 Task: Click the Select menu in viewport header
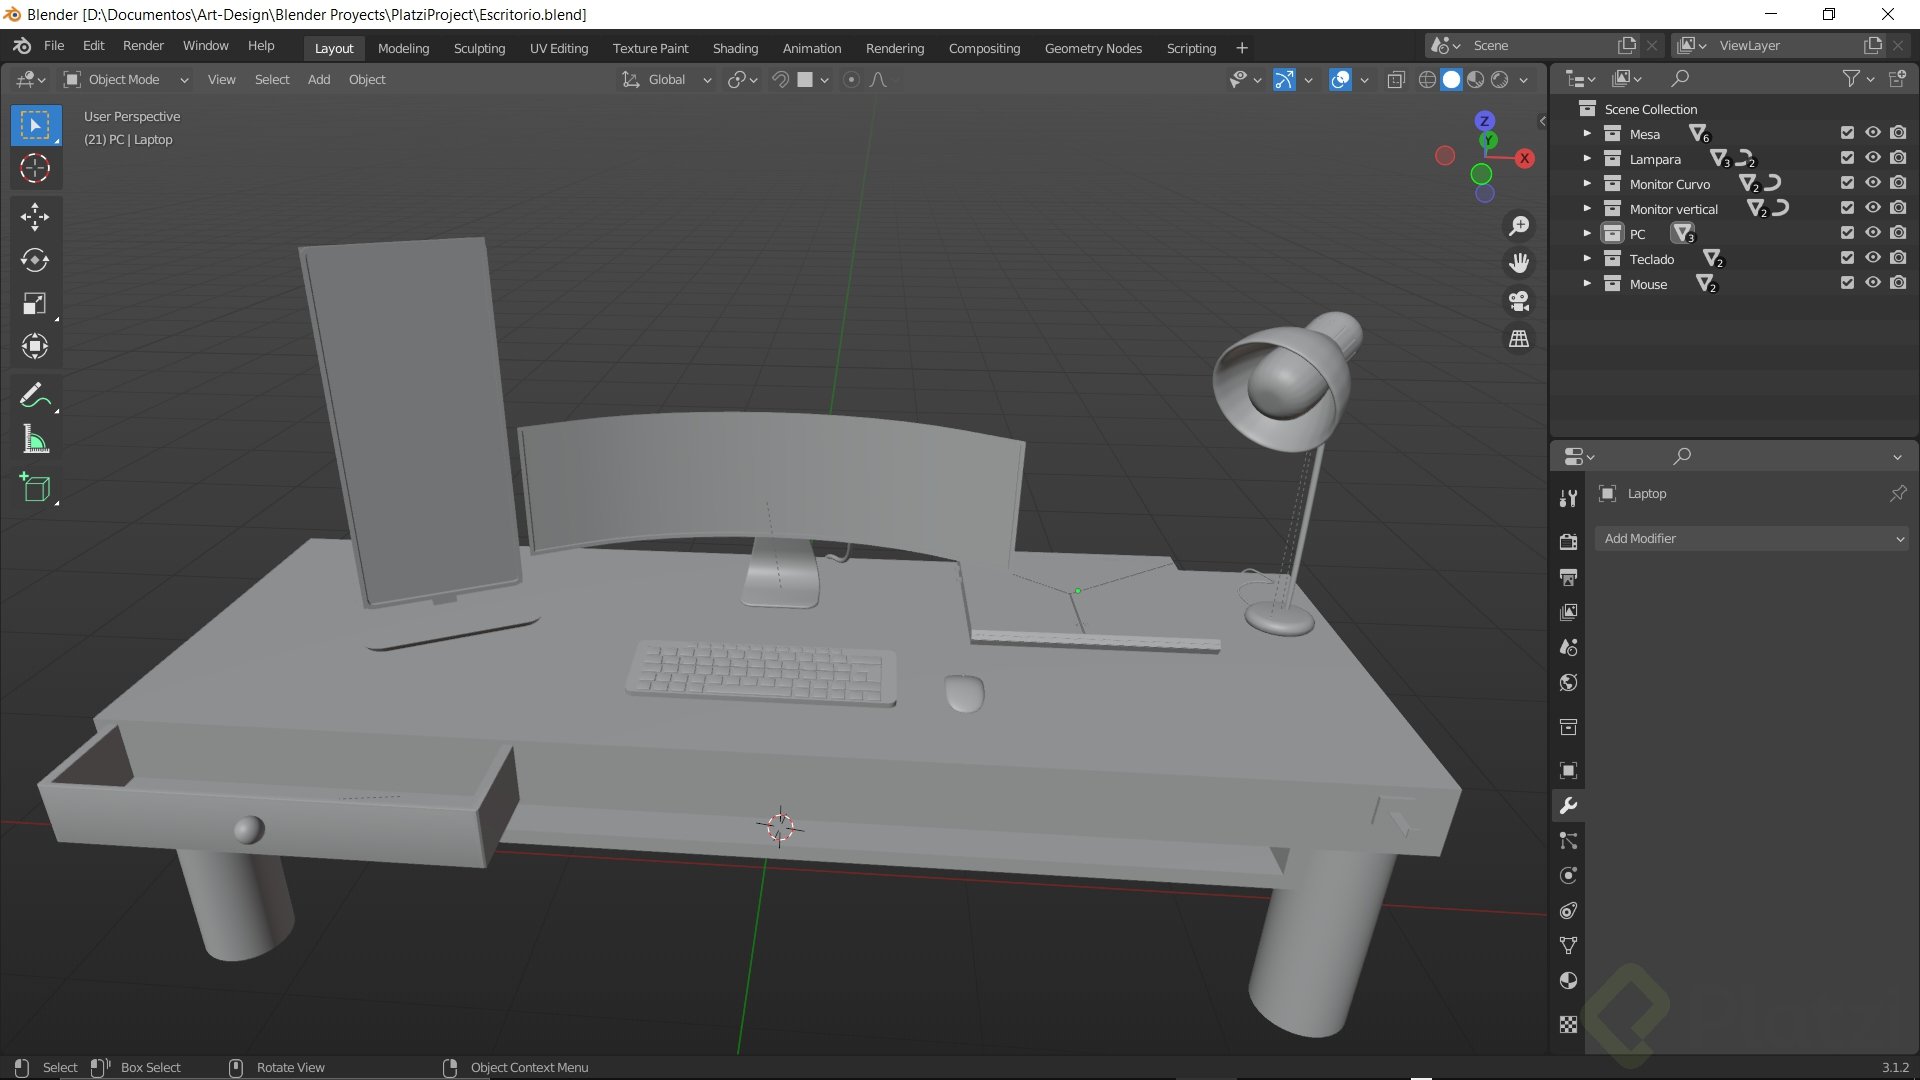271,80
